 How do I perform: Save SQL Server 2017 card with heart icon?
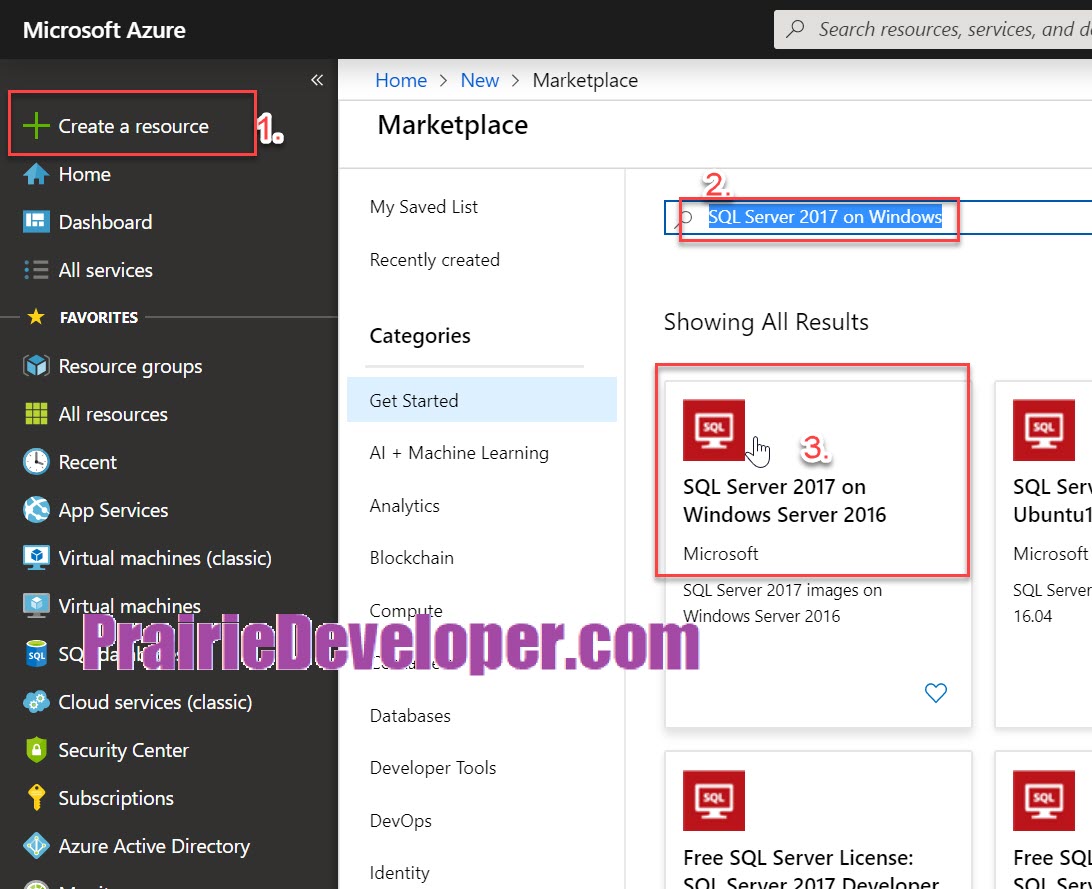(935, 693)
